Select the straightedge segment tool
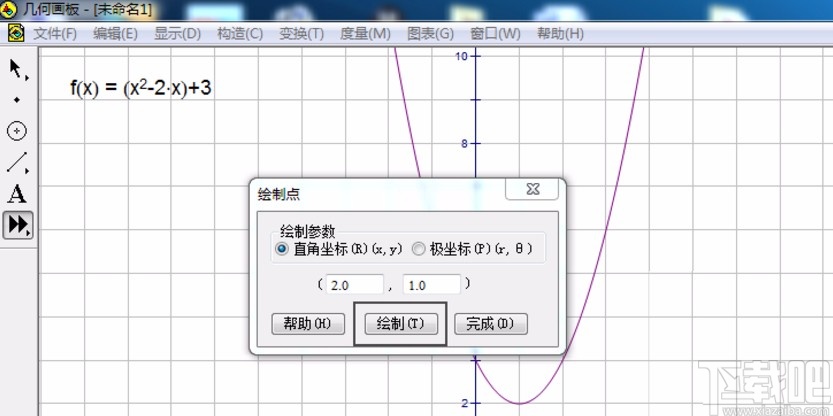The width and height of the screenshot is (833, 416). [17, 163]
